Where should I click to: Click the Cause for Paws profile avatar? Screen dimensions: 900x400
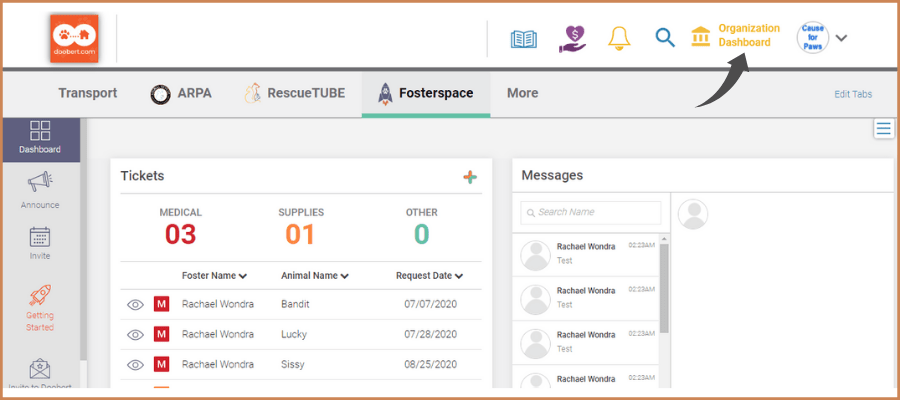[x=813, y=38]
